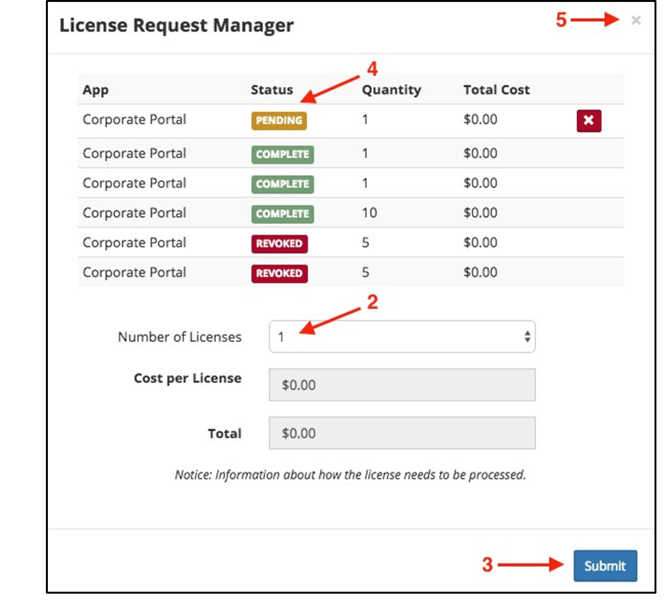Click the COMPLETE badge in the quantity 10 row
This screenshot has height=615, width=670.
coord(282,214)
